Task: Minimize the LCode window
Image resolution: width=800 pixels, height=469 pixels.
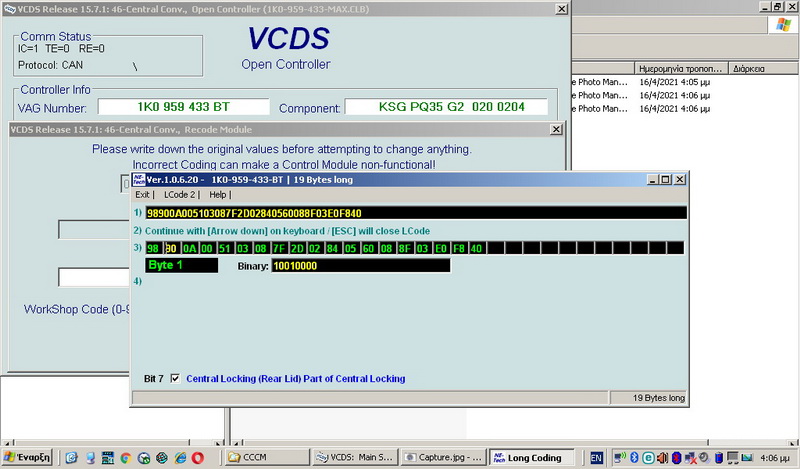Action: 654,180
